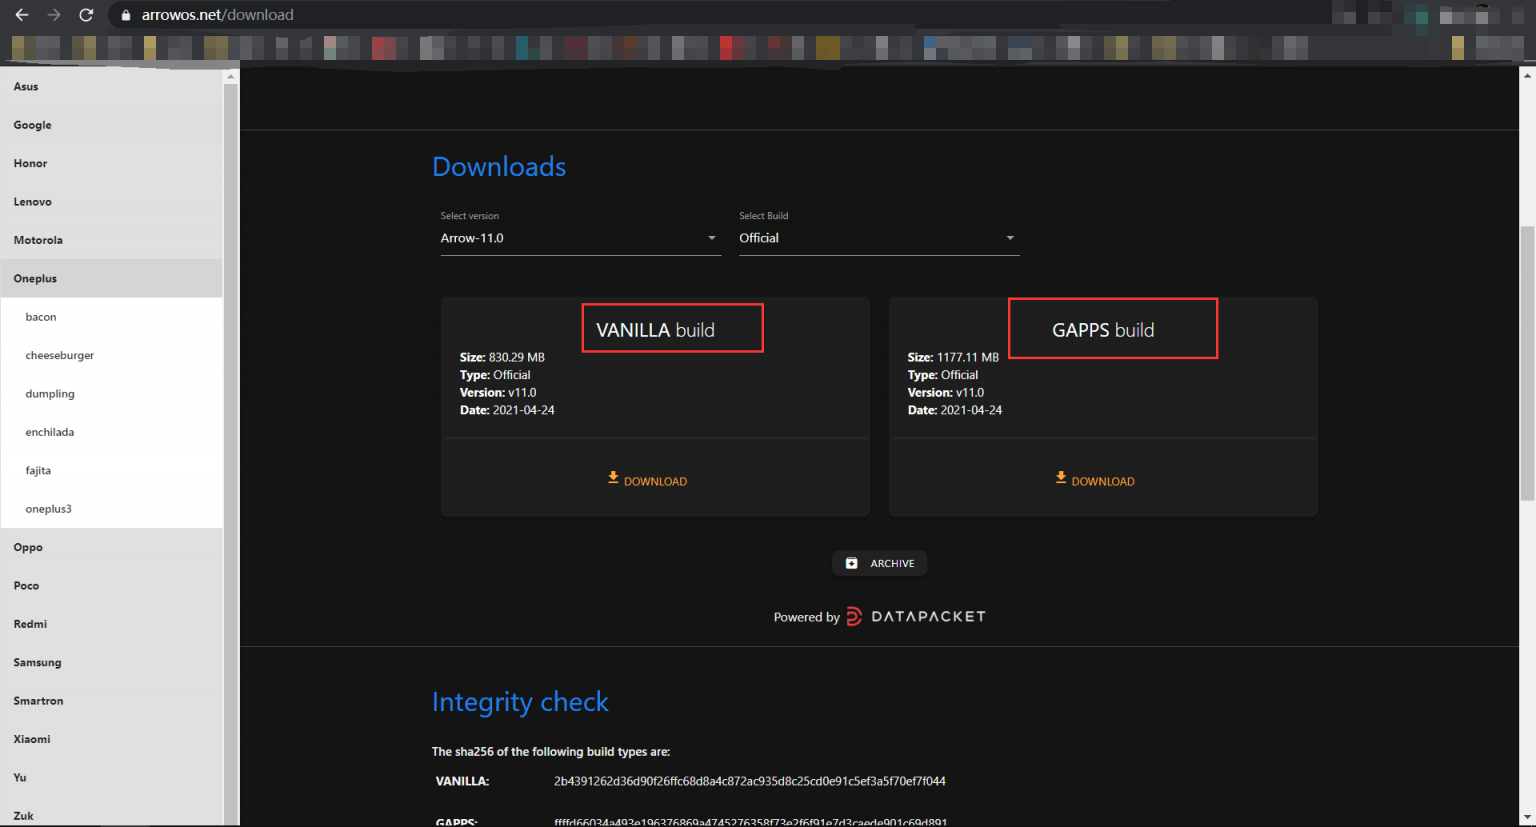Click the archive box icon
This screenshot has height=827, width=1536.
[851, 564]
